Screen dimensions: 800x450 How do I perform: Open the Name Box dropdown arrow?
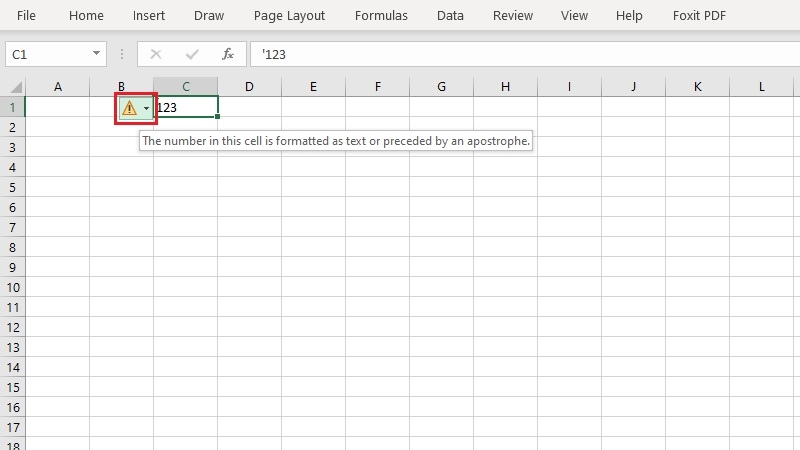point(96,53)
